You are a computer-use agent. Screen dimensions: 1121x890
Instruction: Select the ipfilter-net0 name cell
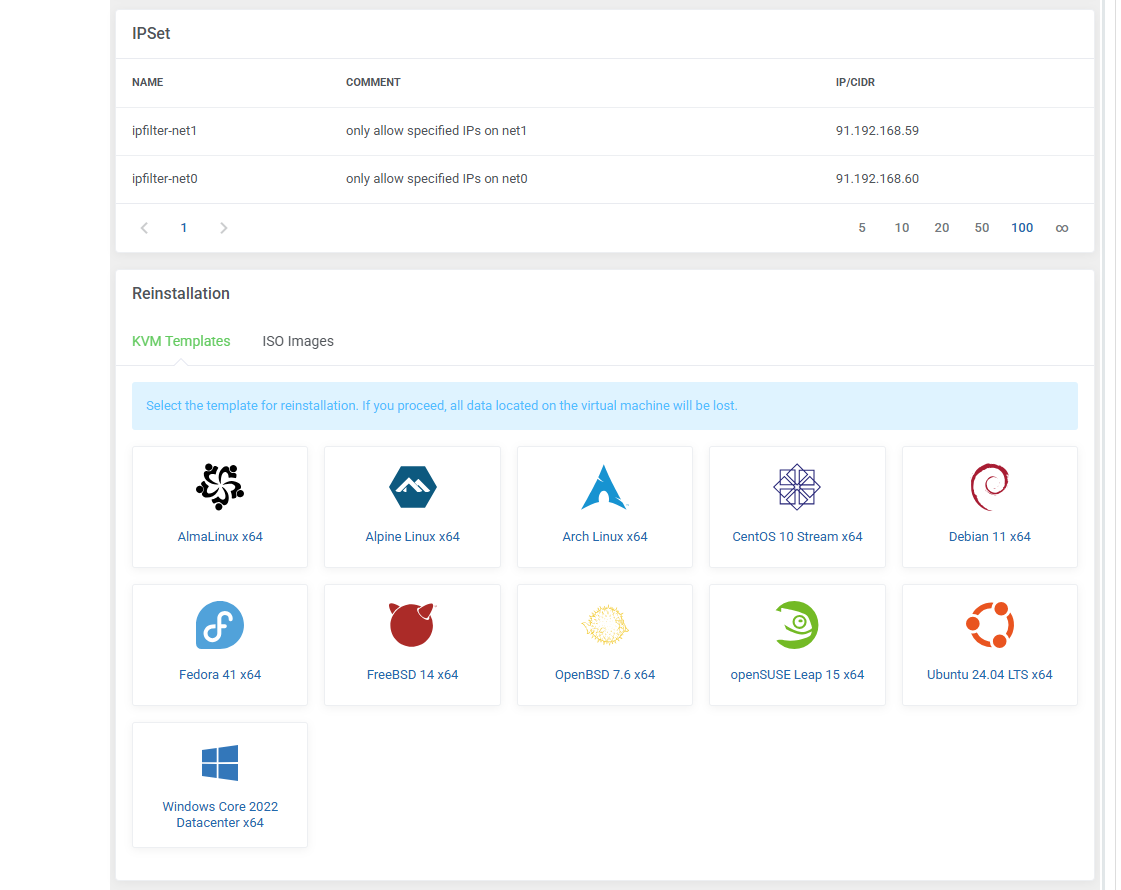click(164, 179)
